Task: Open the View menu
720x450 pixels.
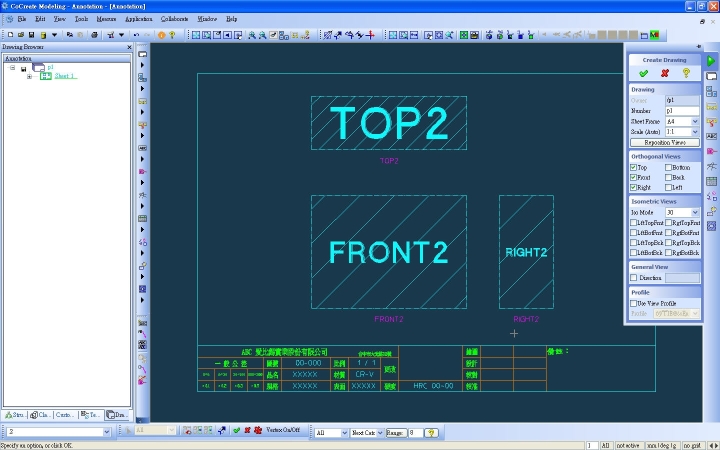Action: (x=60, y=19)
